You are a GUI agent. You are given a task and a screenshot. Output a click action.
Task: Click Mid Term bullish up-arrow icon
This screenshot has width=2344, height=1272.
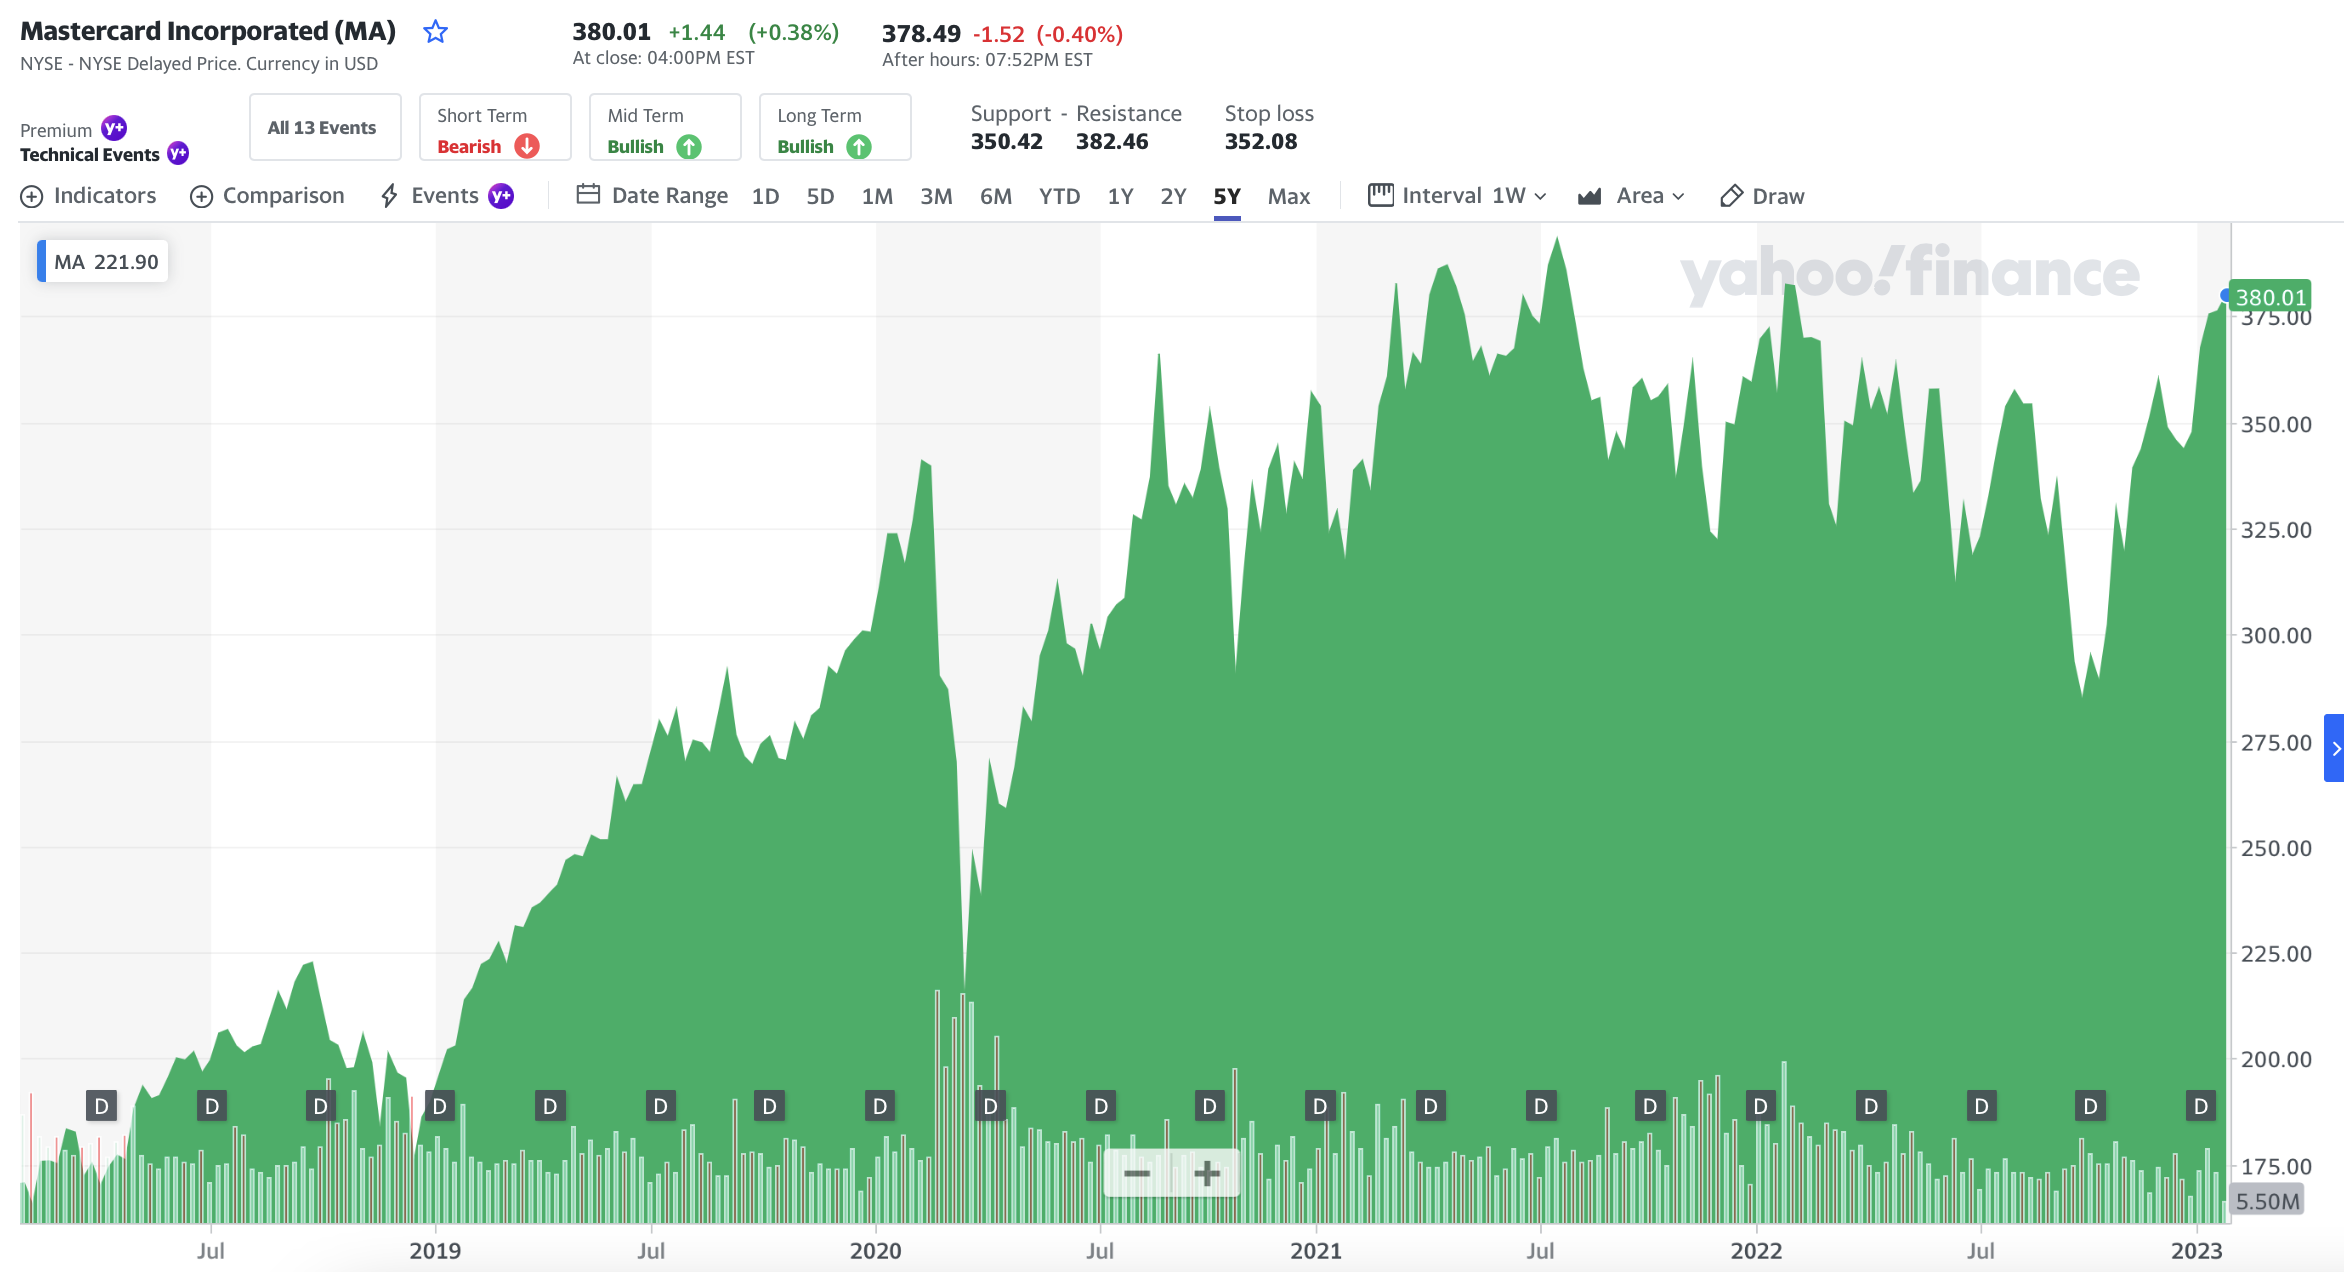tap(689, 147)
